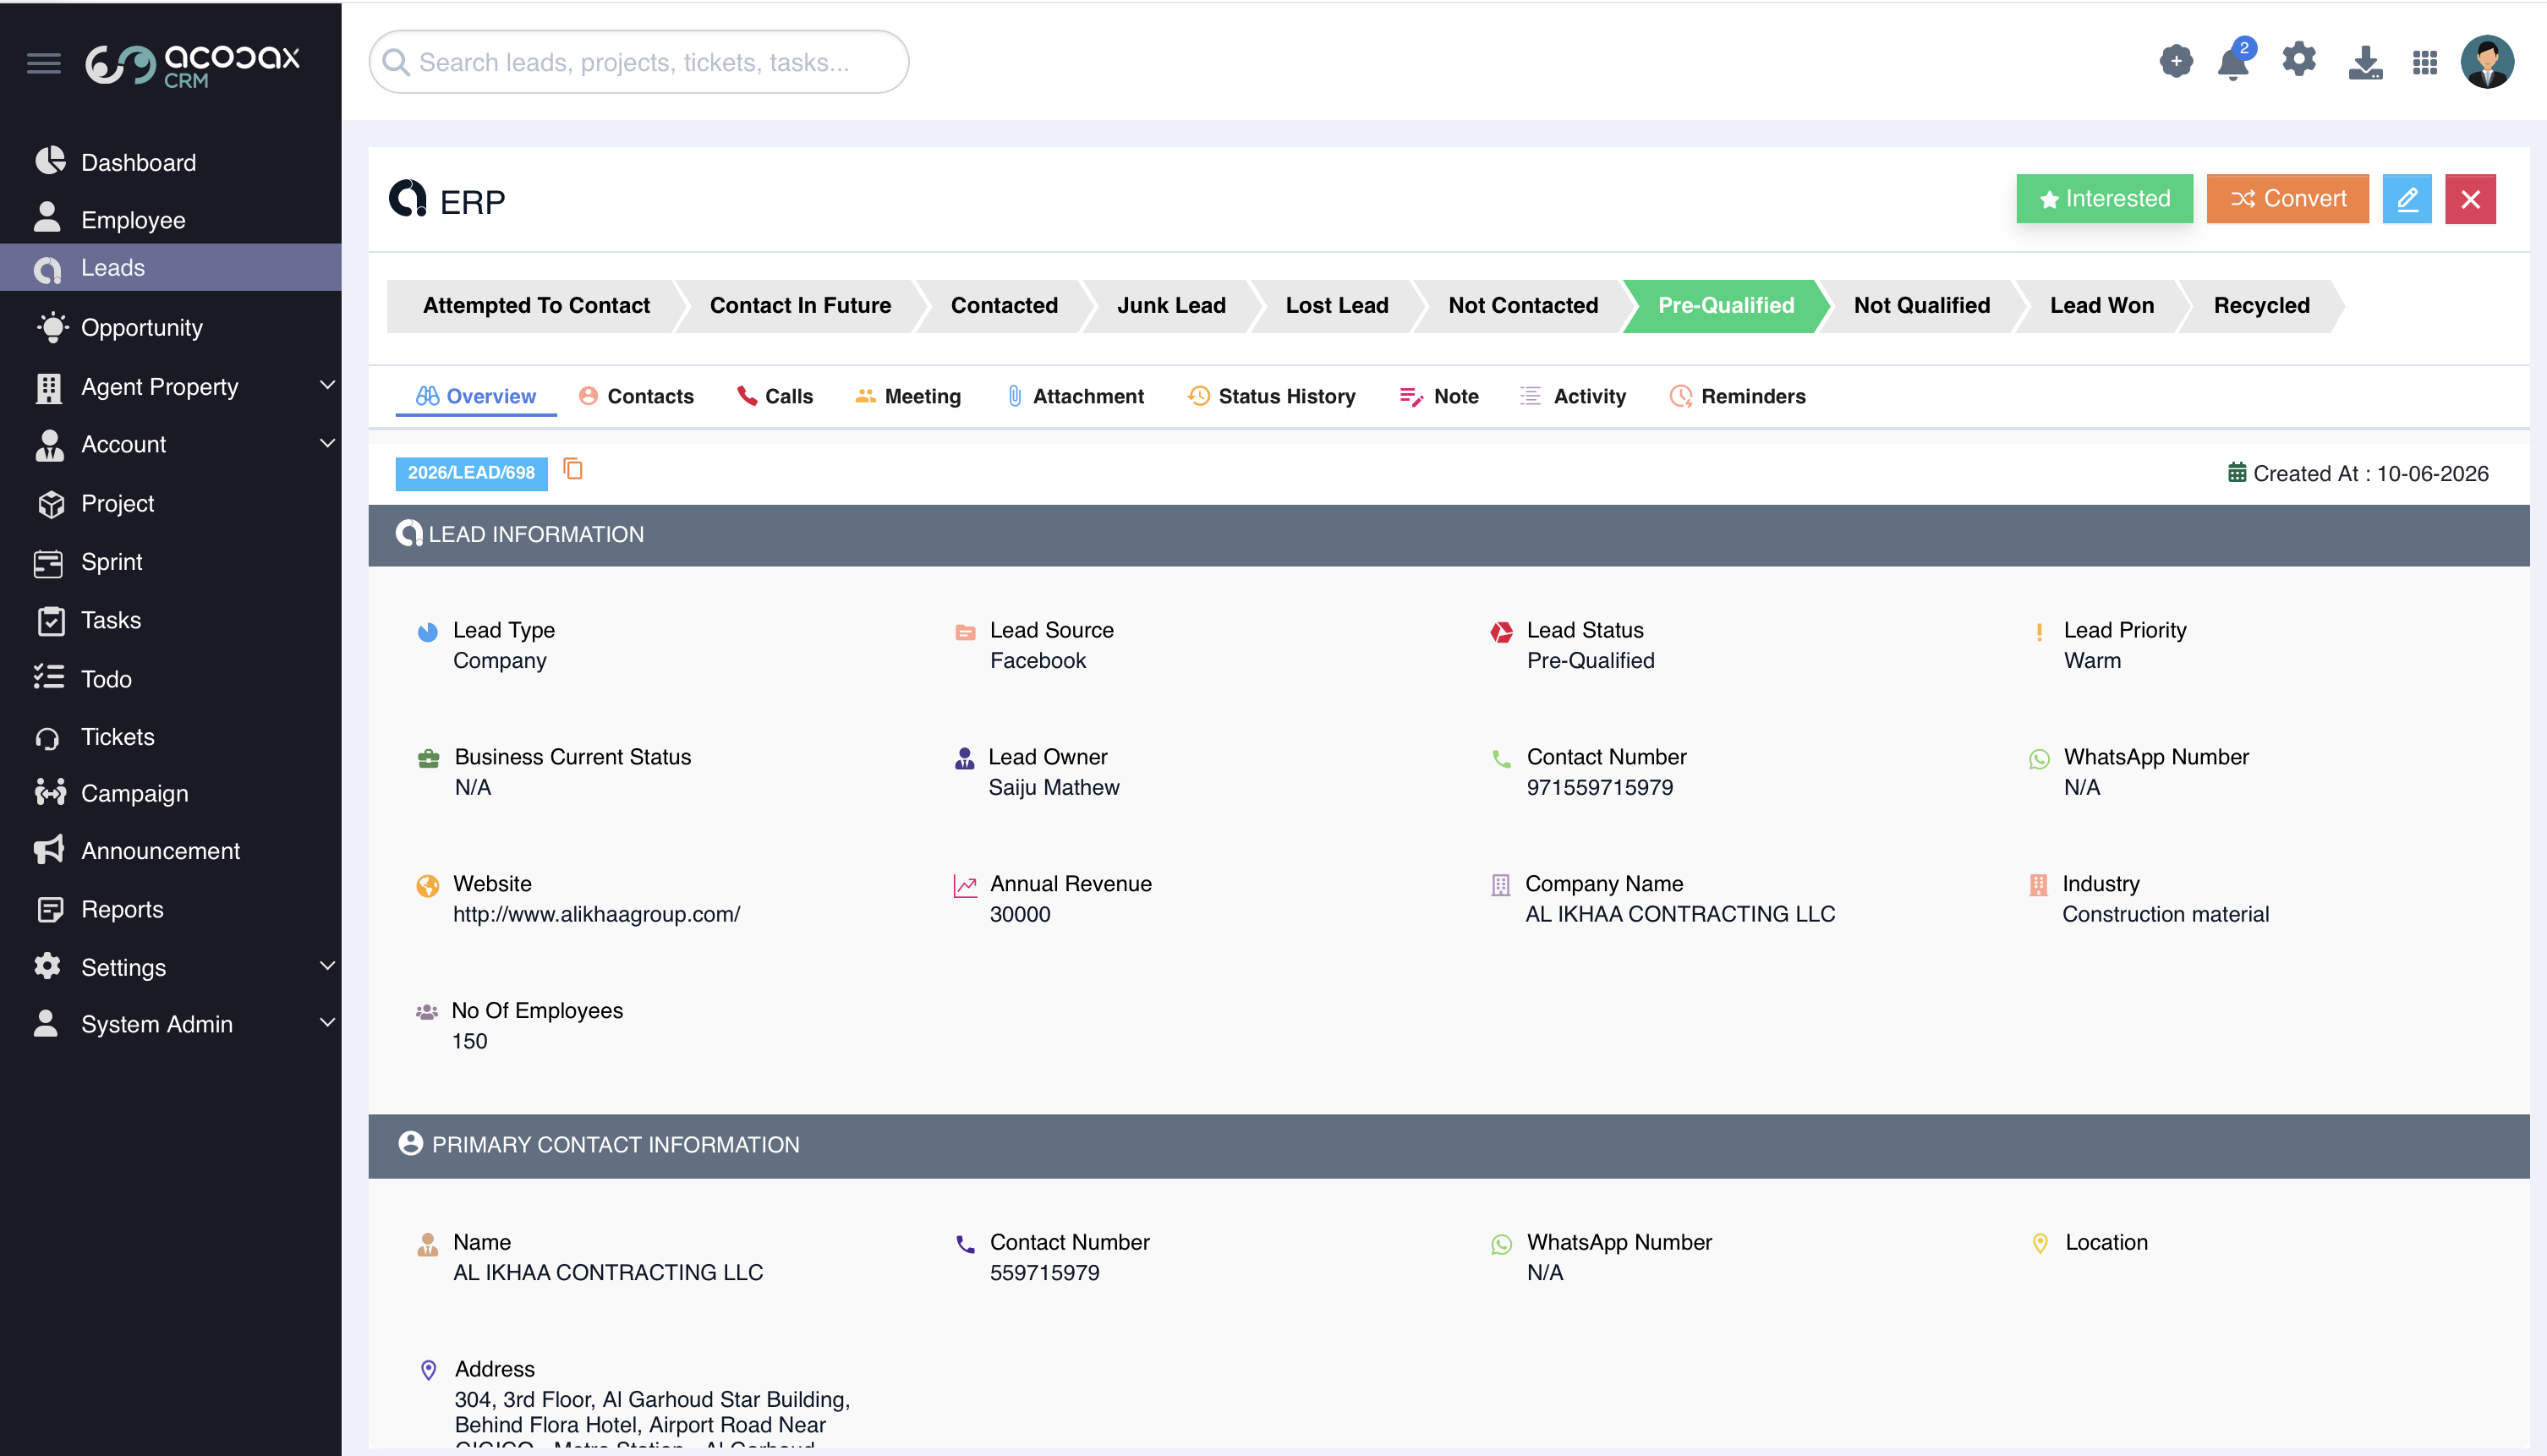Set lead status to Lead Won
The height and width of the screenshot is (1456, 2547).
pyautogui.click(x=2101, y=306)
